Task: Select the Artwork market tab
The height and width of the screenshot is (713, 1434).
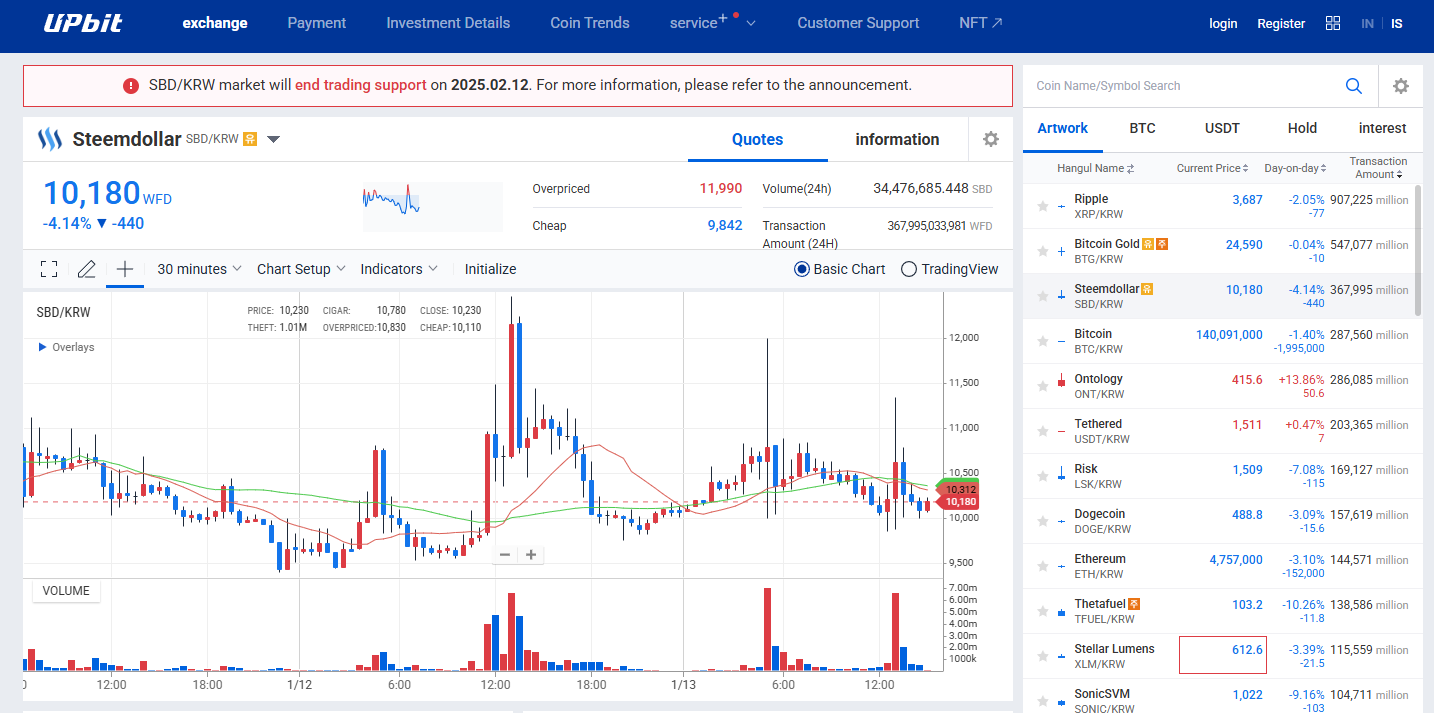Action: tap(1062, 128)
